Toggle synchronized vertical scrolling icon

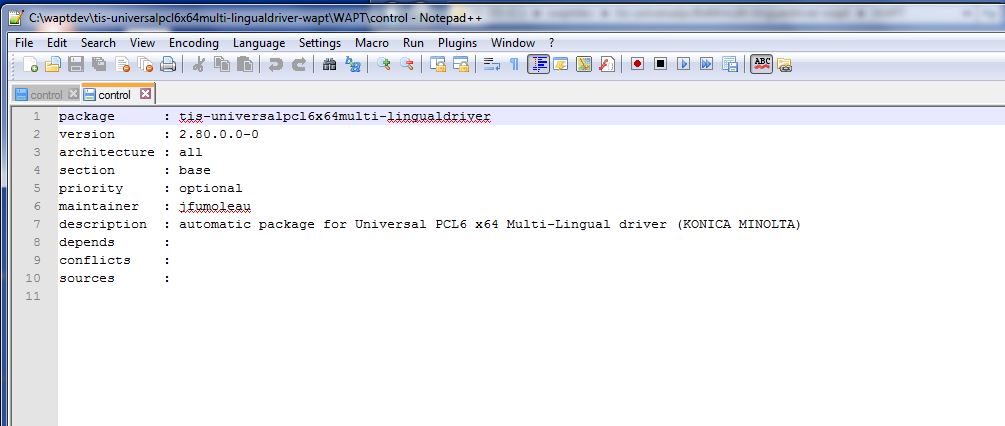tap(437, 64)
